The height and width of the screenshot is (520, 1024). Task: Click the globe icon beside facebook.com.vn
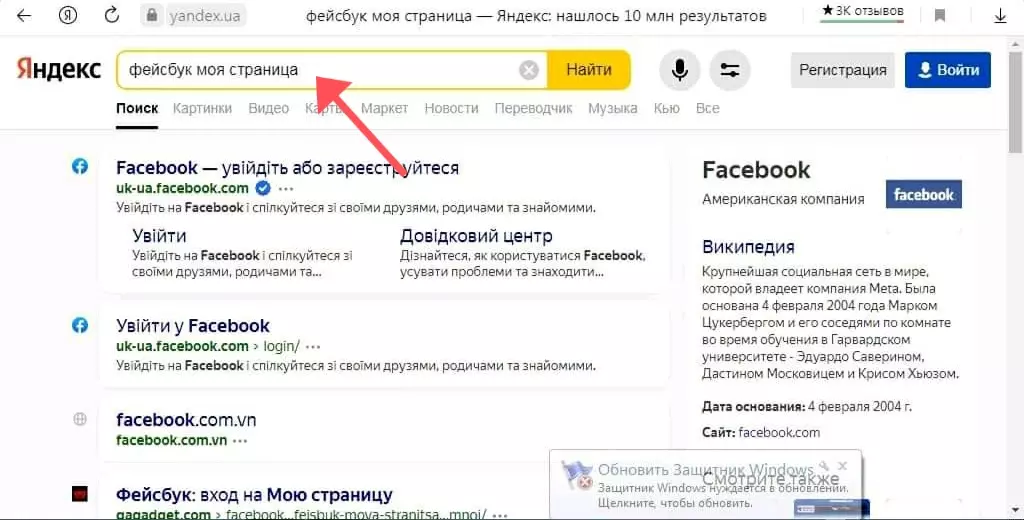[x=80, y=419]
